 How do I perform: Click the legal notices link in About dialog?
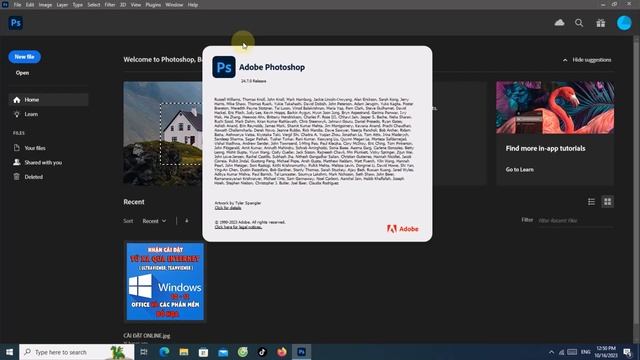tap(238, 227)
